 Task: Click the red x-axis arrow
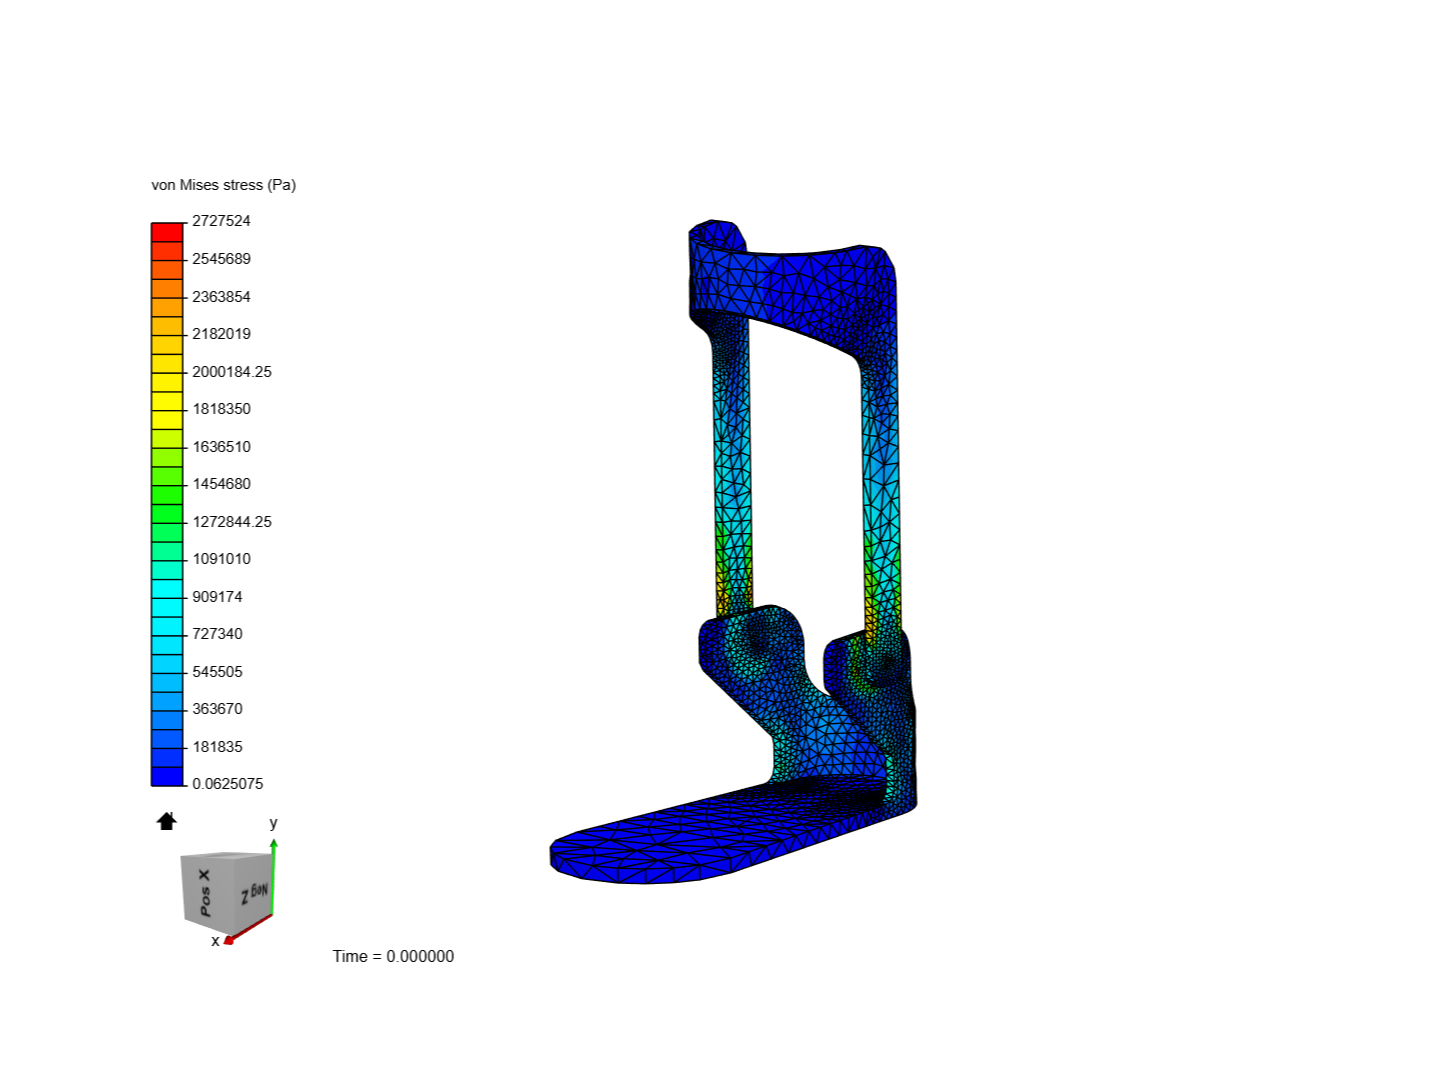[250, 928]
